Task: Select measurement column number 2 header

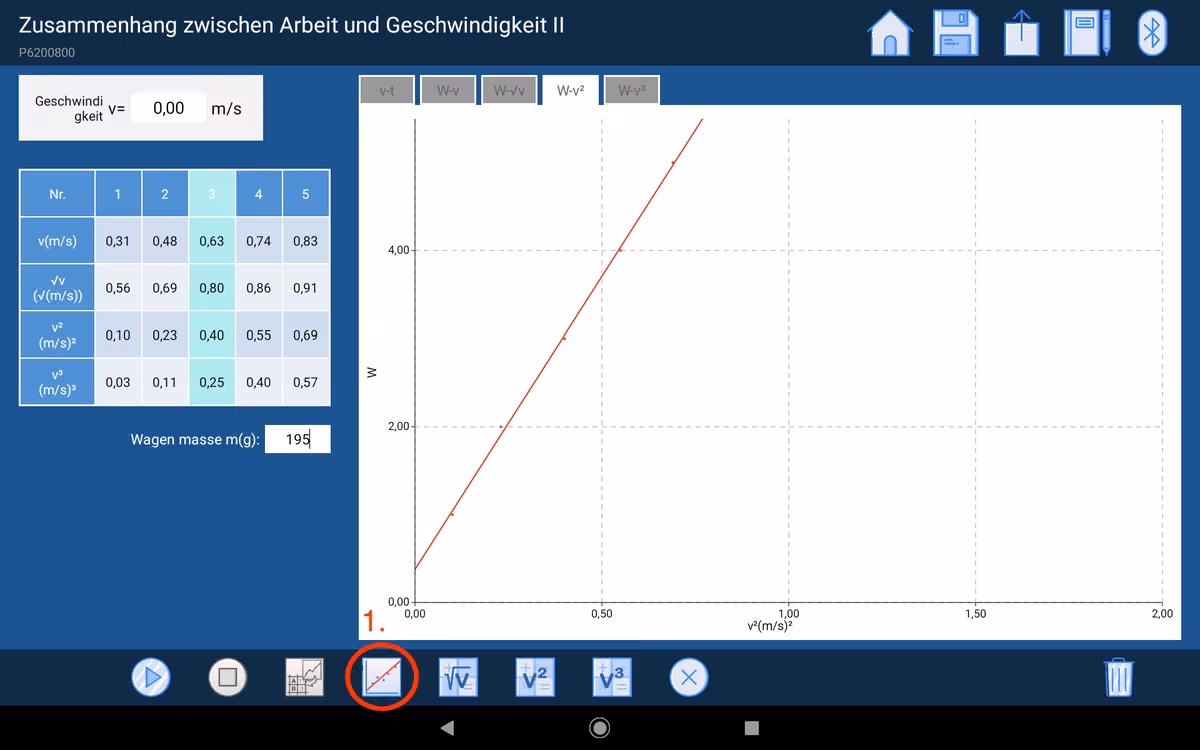Action: [x=165, y=194]
